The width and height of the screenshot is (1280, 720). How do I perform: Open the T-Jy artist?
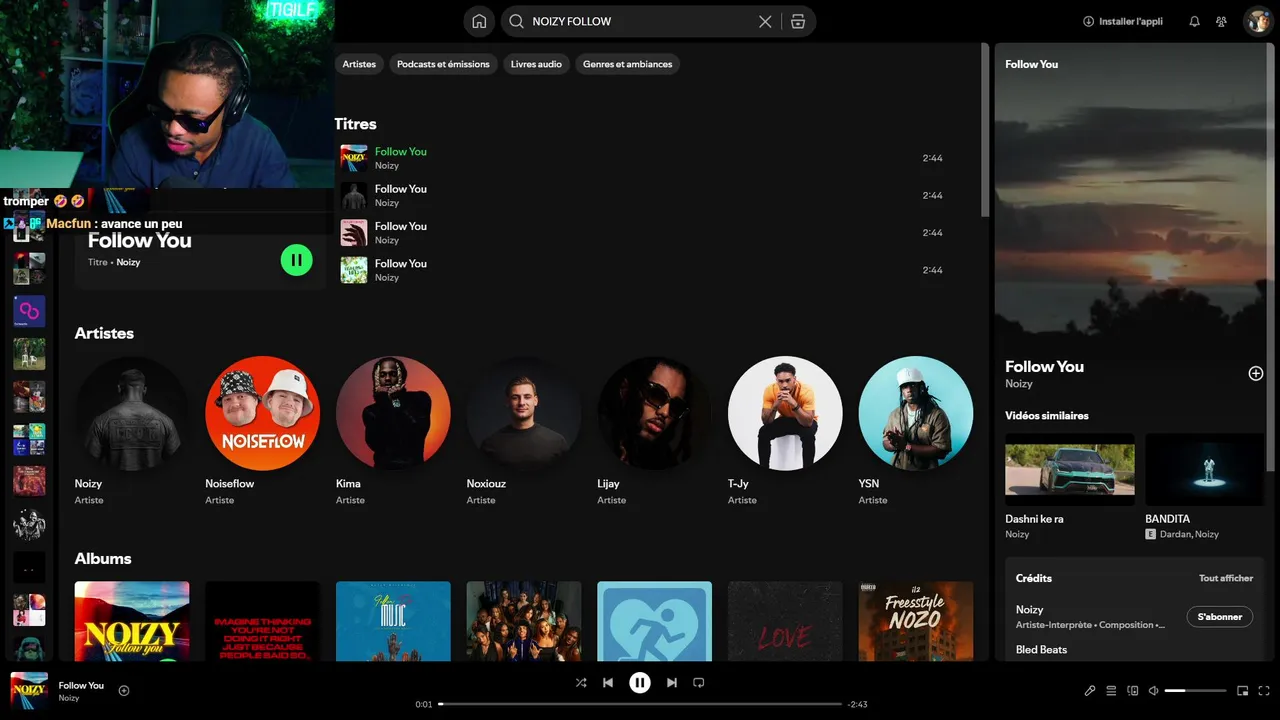pyautogui.click(x=785, y=413)
